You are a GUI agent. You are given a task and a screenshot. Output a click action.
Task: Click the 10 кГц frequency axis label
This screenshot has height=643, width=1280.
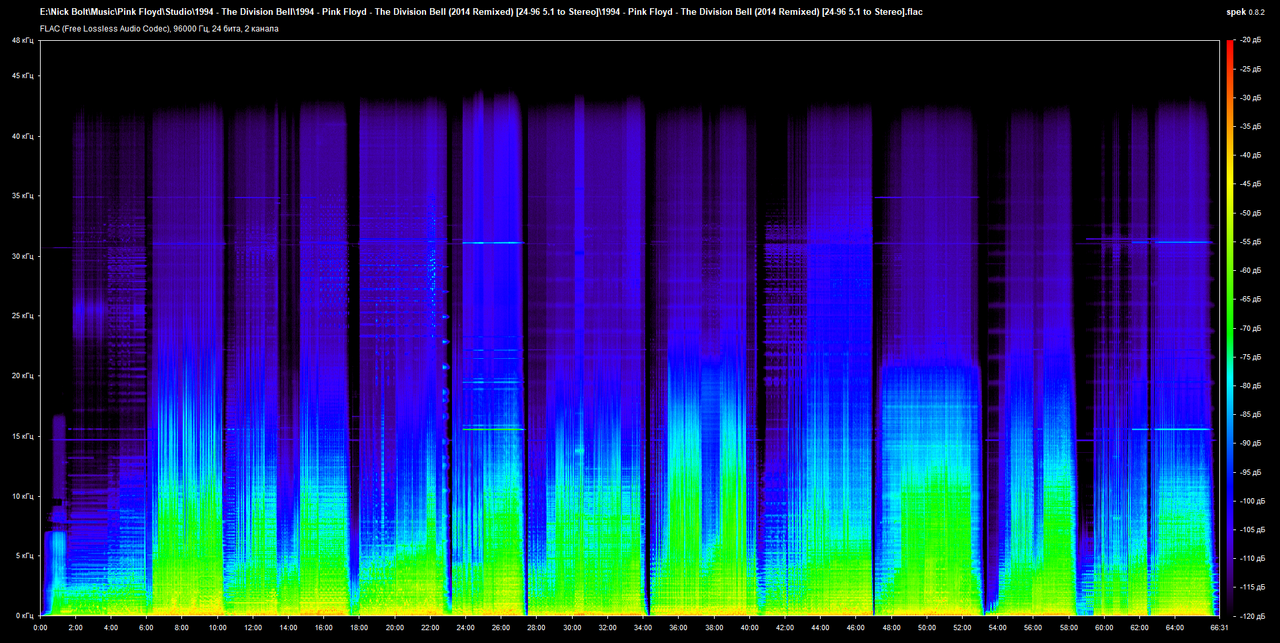coord(22,496)
